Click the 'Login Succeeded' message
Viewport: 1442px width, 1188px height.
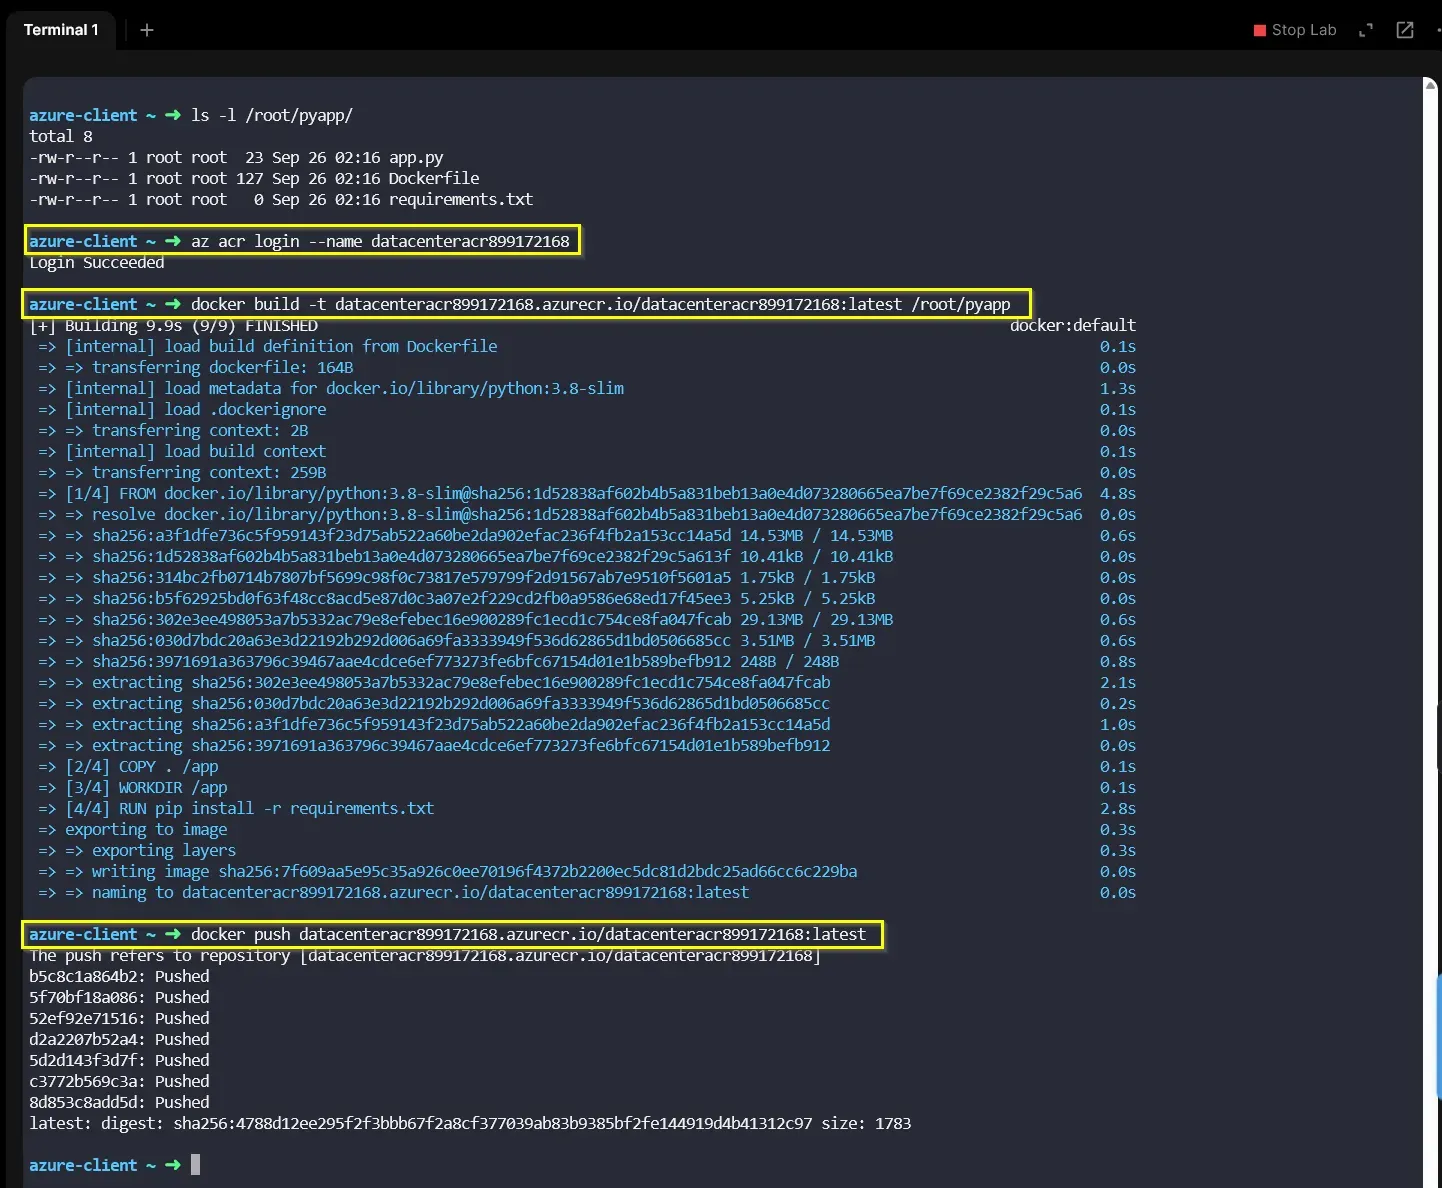97,262
